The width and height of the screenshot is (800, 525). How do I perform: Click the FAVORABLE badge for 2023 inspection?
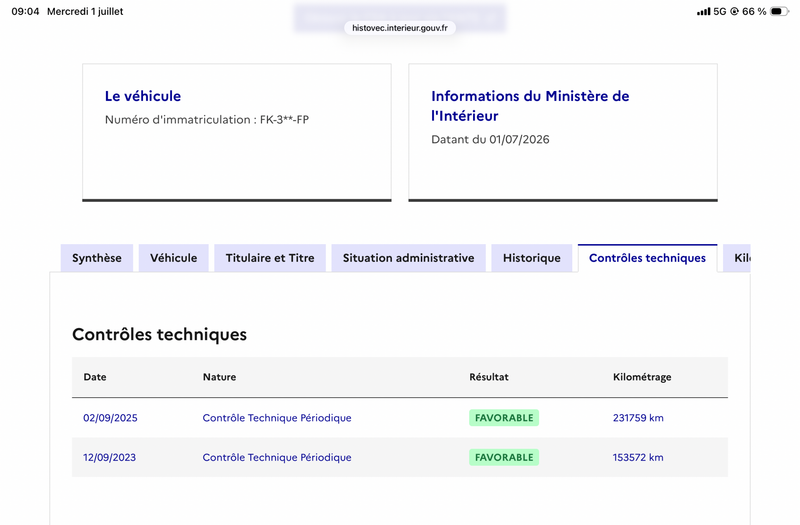click(x=504, y=457)
